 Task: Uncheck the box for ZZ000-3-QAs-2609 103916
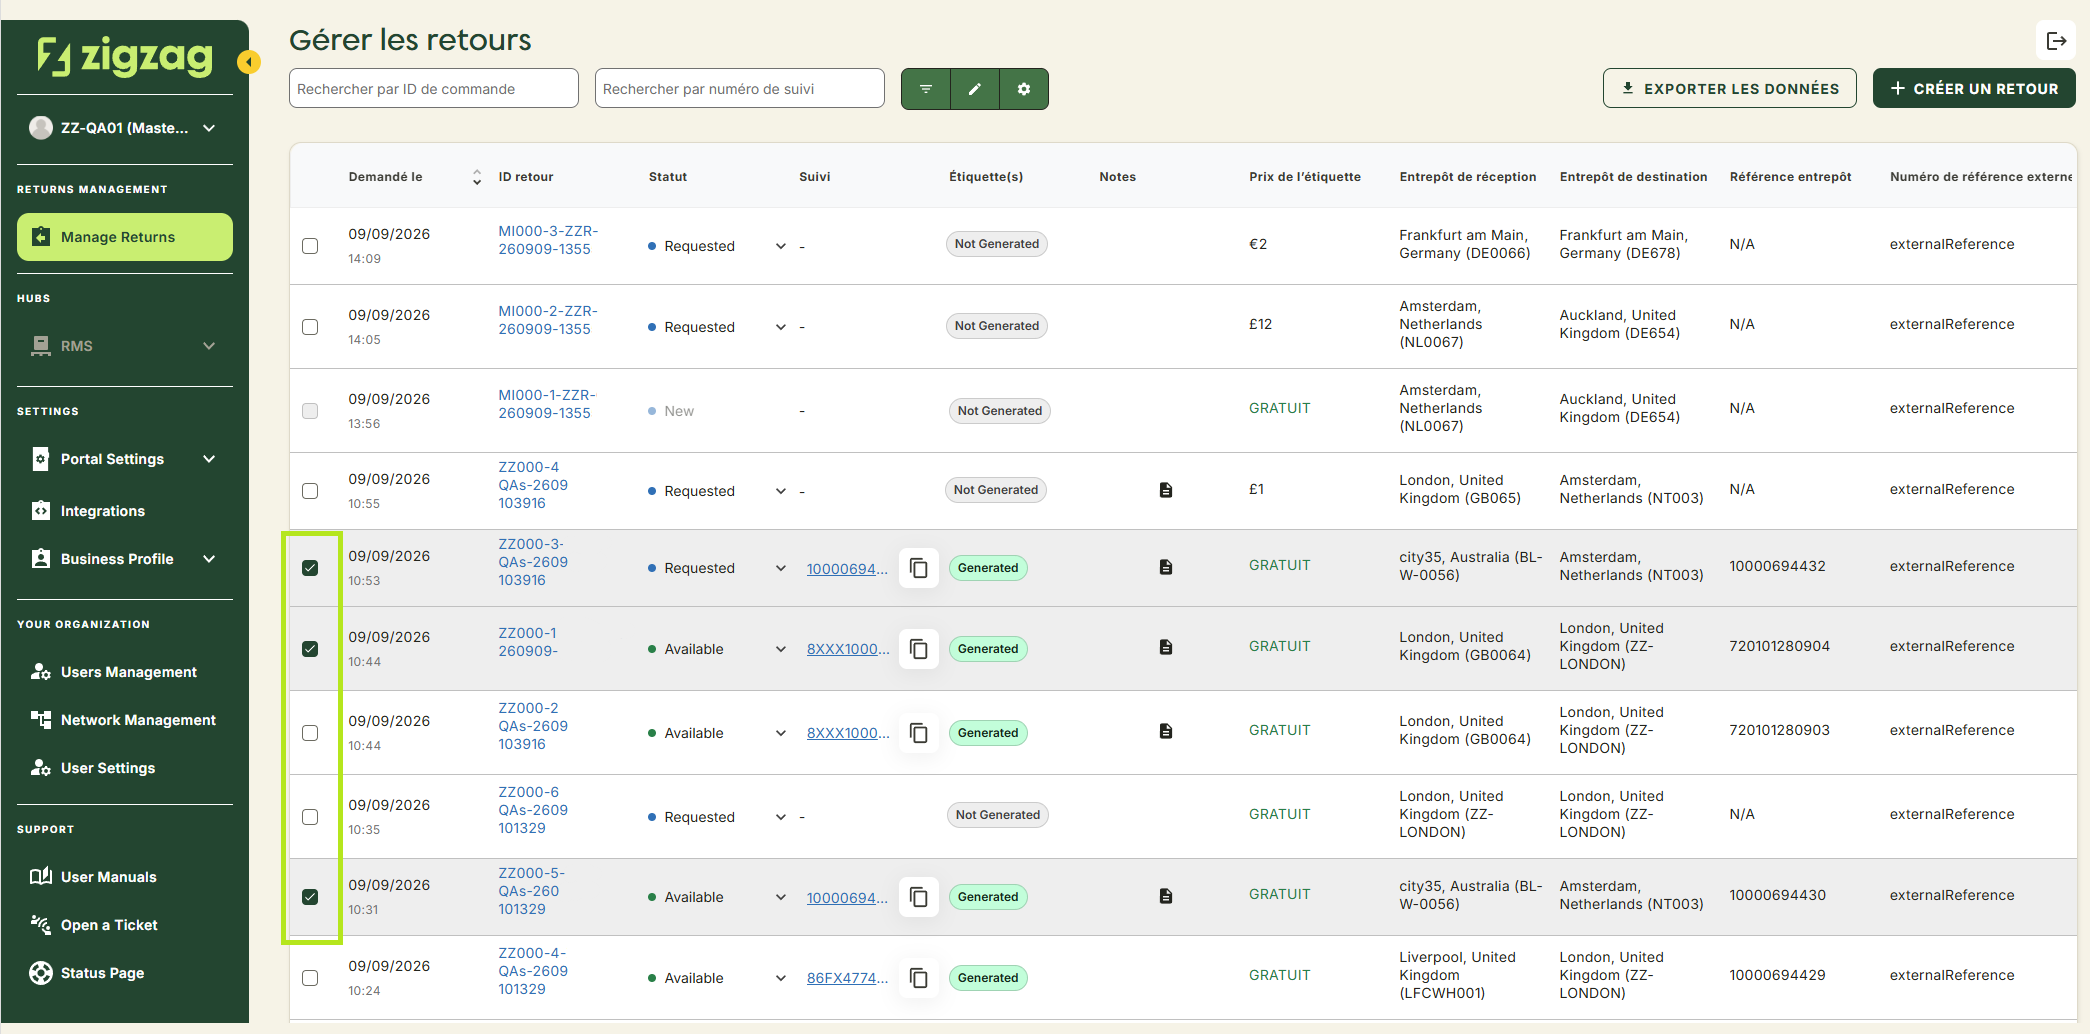[310, 568]
